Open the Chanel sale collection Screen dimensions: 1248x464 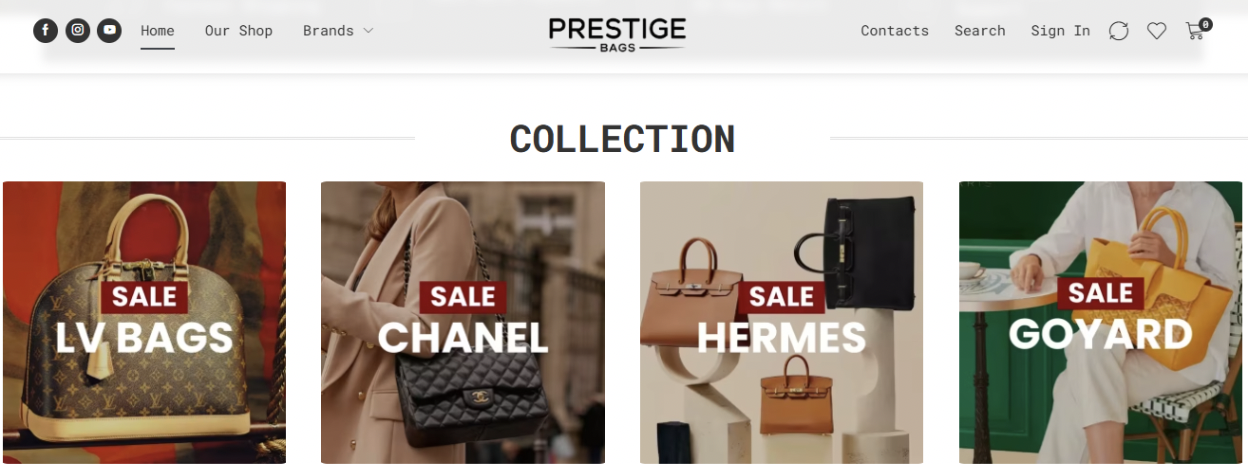pos(463,322)
